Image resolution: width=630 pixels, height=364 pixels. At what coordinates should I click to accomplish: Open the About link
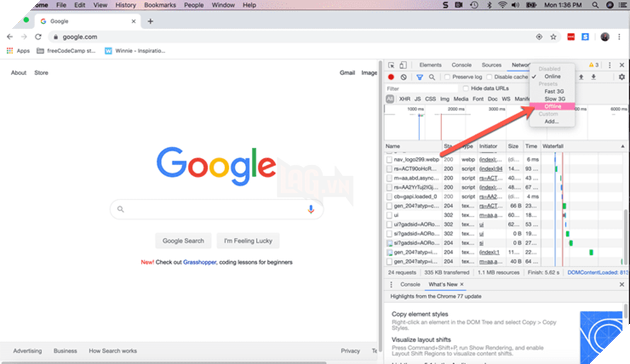pyautogui.click(x=18, y=73)
